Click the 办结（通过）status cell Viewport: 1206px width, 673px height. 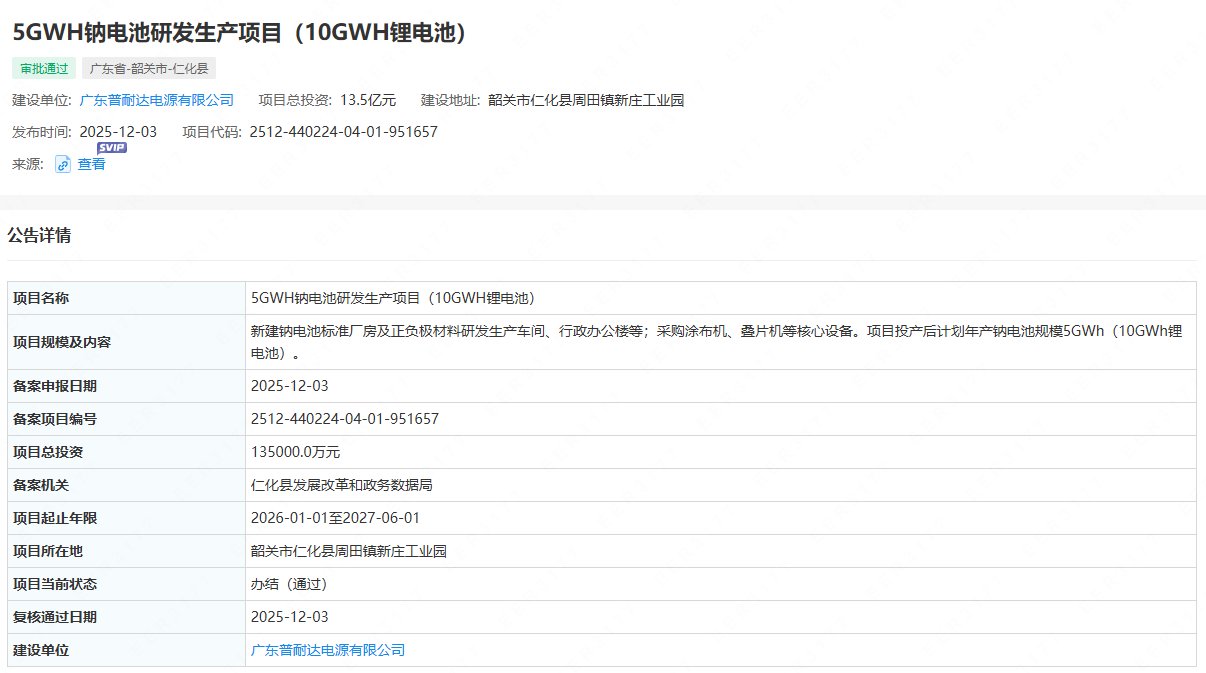click(x=289, y=584)
